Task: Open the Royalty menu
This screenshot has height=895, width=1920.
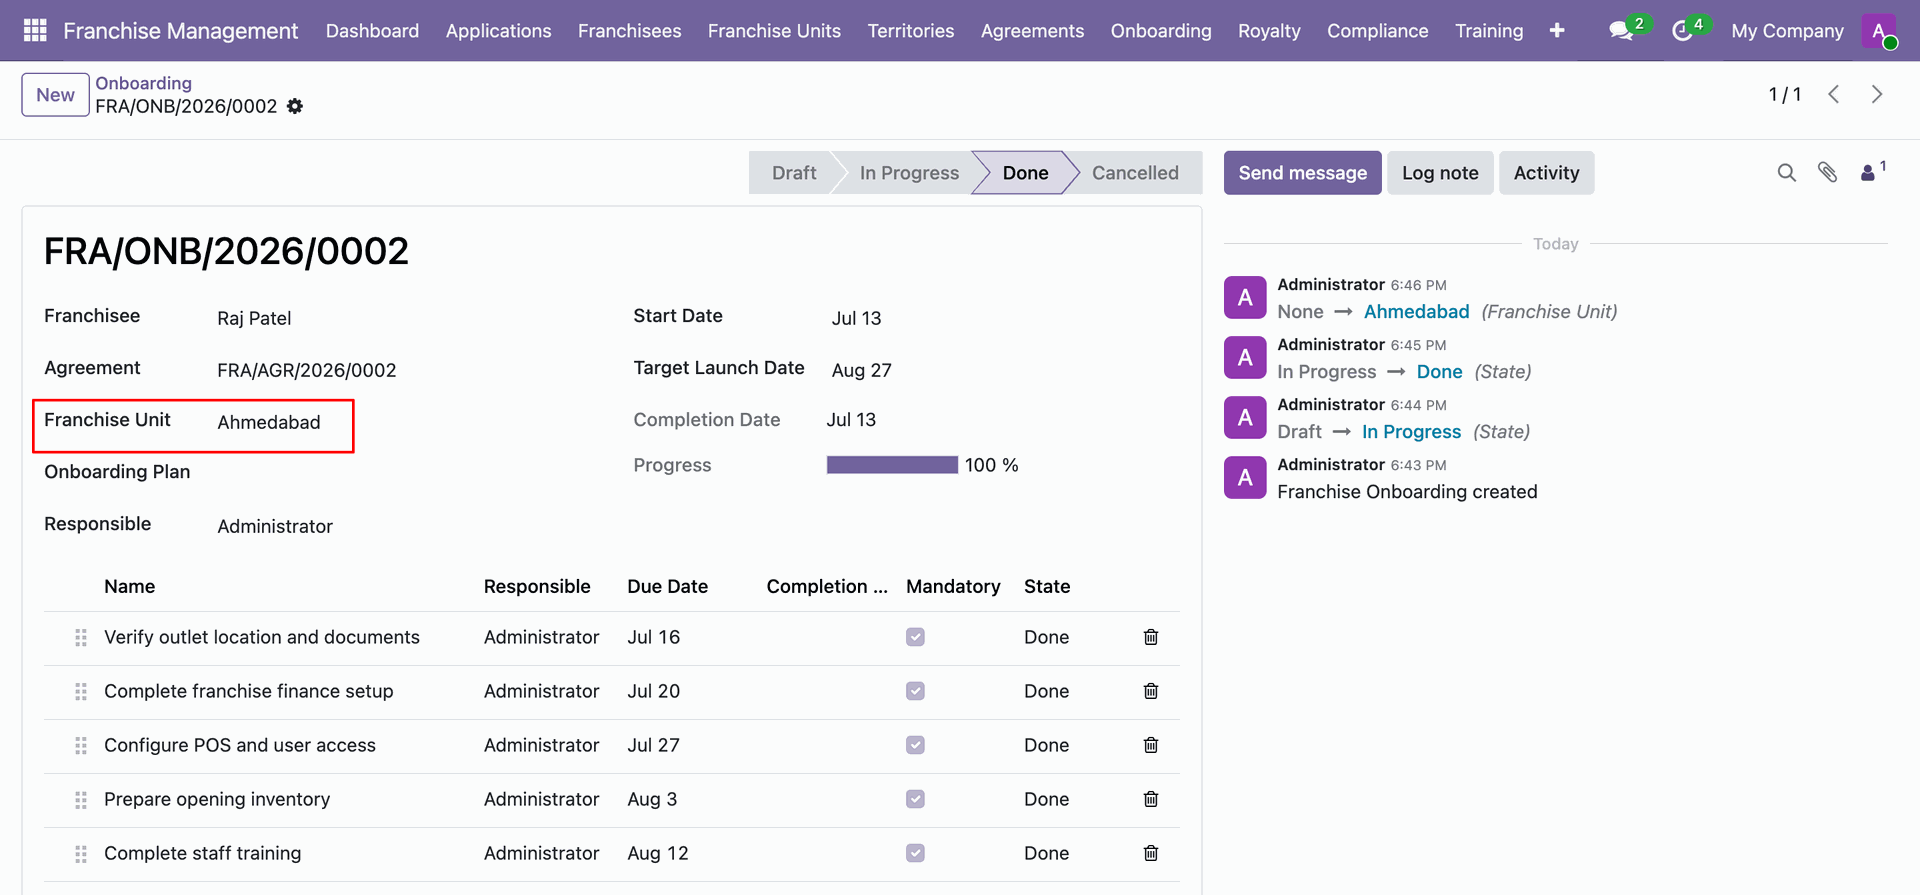Action: [x=1269, y=31]
